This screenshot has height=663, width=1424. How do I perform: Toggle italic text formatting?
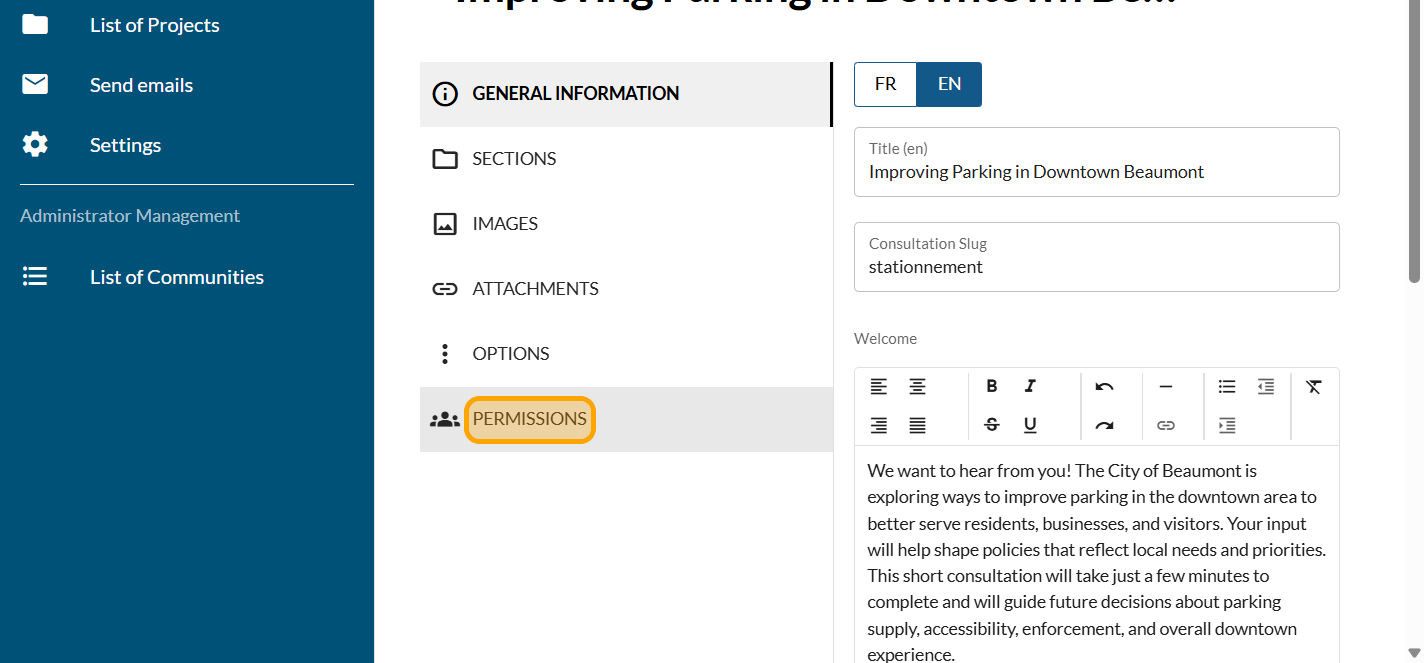(1030, 387)
